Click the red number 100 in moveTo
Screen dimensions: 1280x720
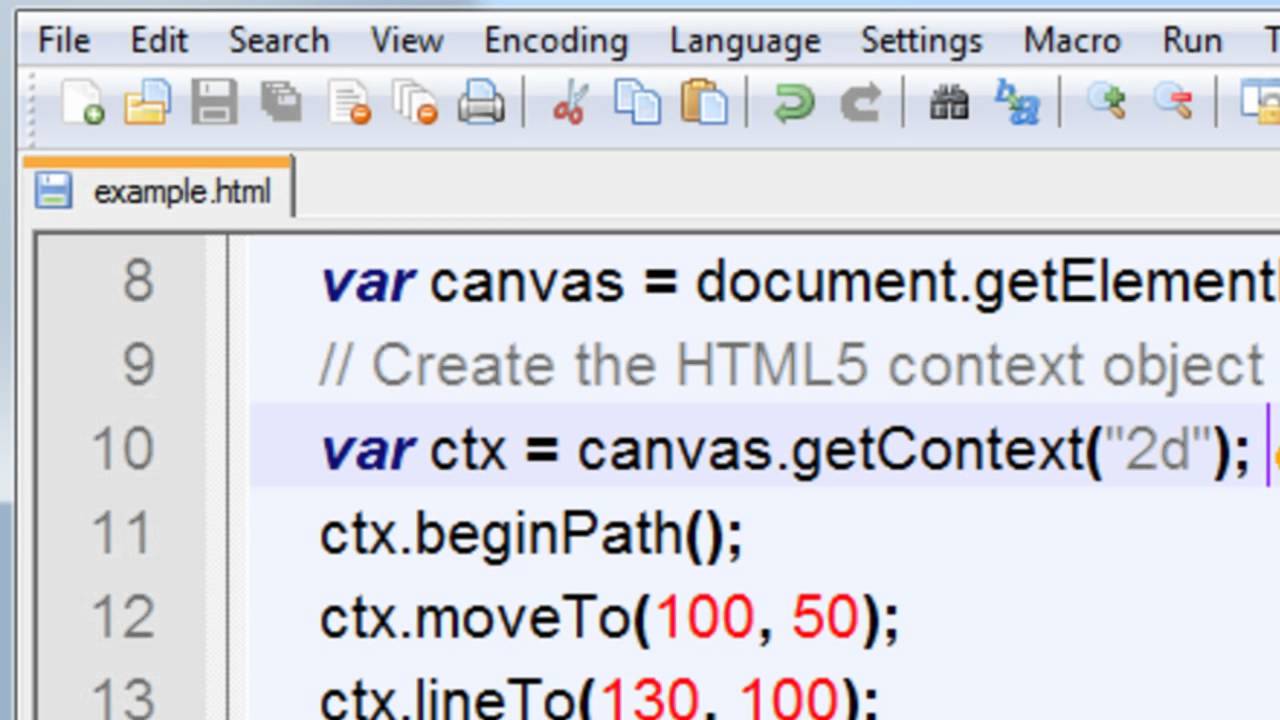point(704,619)
